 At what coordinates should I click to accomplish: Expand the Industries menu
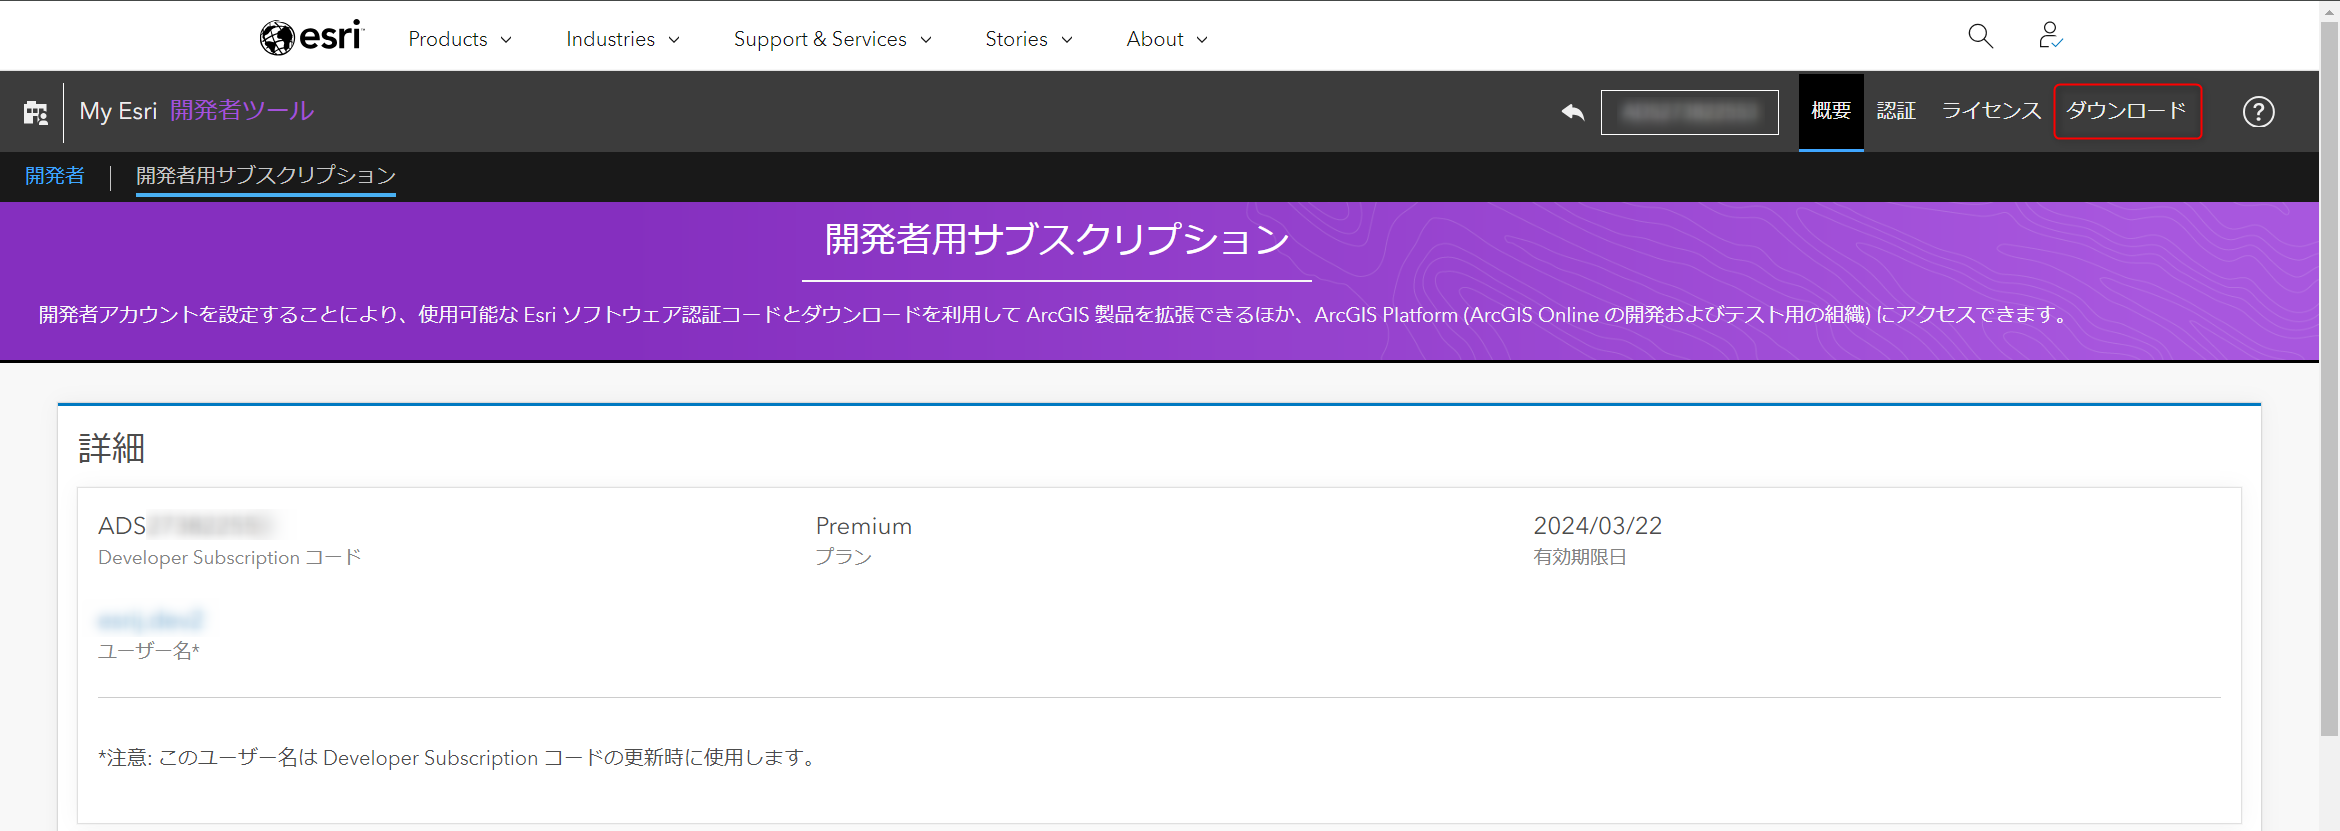623,39
